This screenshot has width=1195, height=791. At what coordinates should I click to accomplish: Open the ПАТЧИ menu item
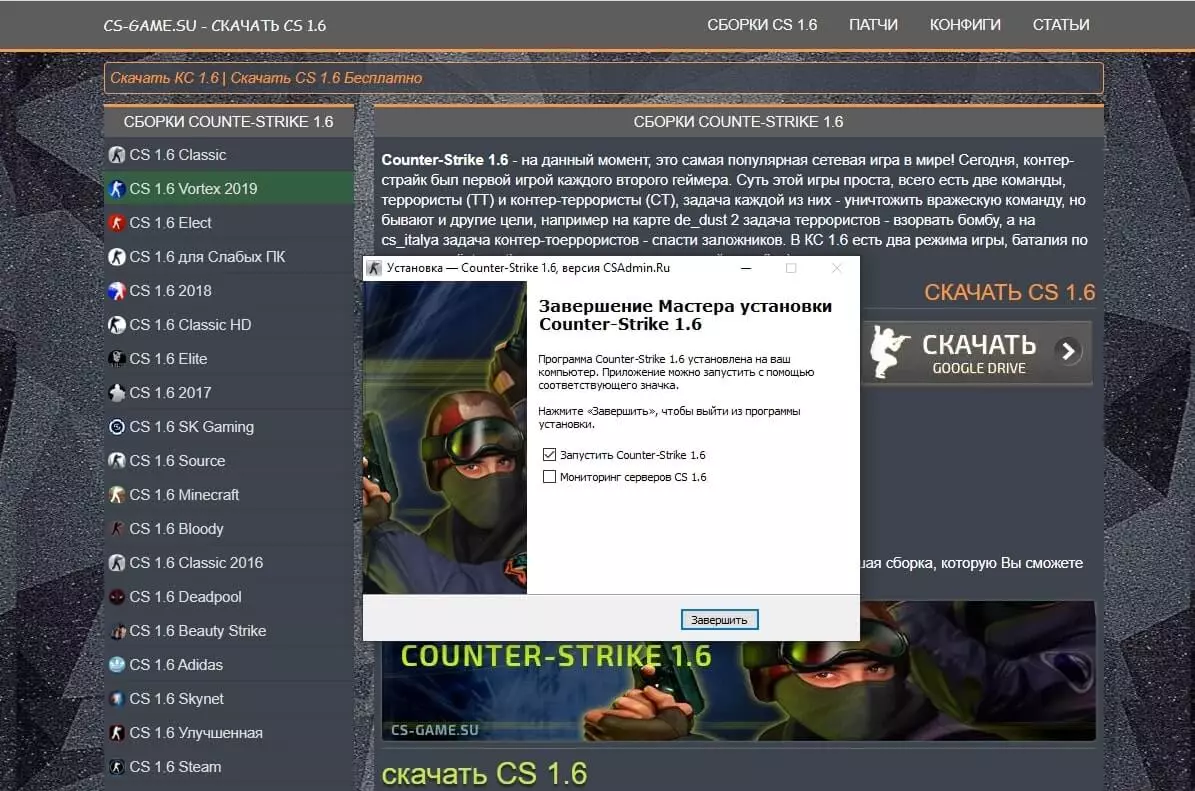tap(873, 25)
